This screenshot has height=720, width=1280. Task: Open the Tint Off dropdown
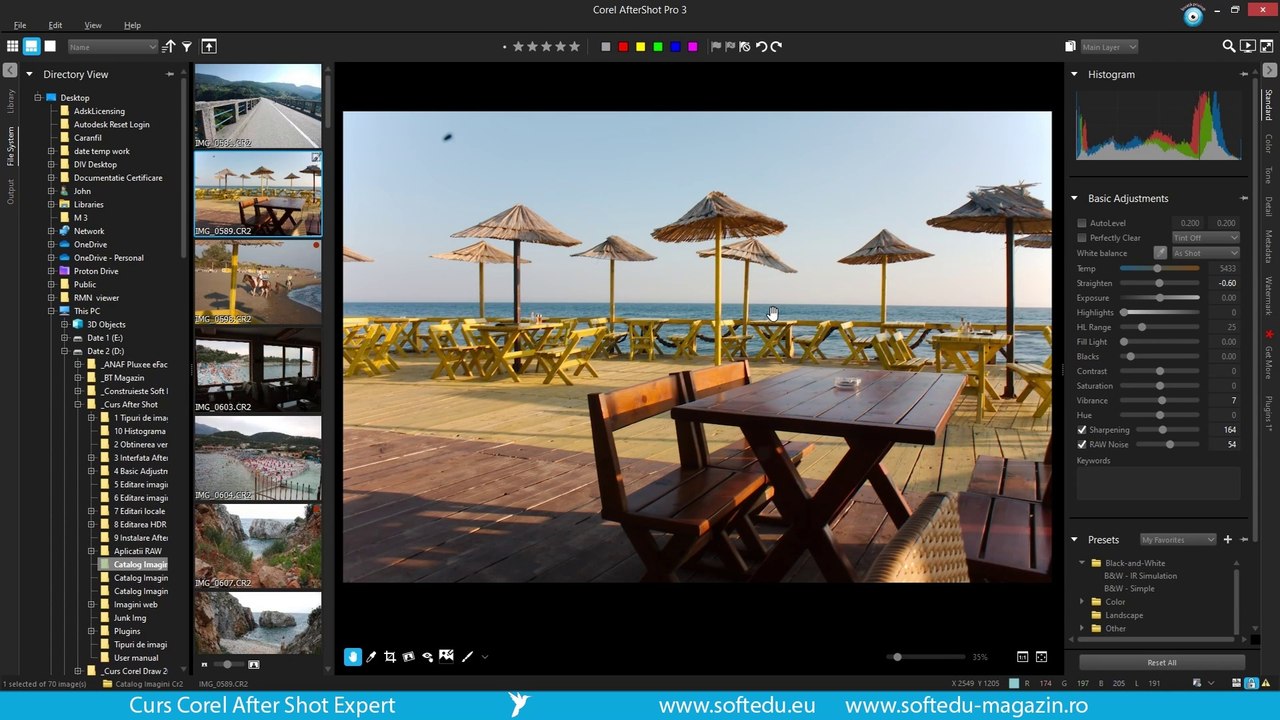1205,238
